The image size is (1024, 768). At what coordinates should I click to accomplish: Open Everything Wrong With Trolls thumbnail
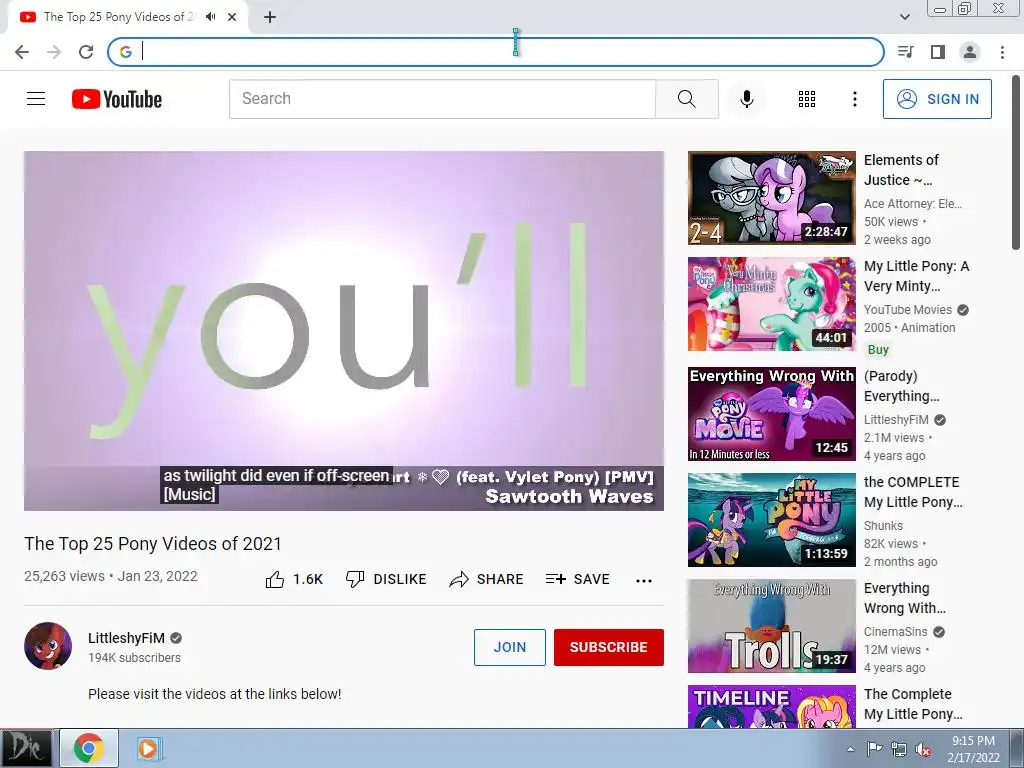tap(771, 626)
